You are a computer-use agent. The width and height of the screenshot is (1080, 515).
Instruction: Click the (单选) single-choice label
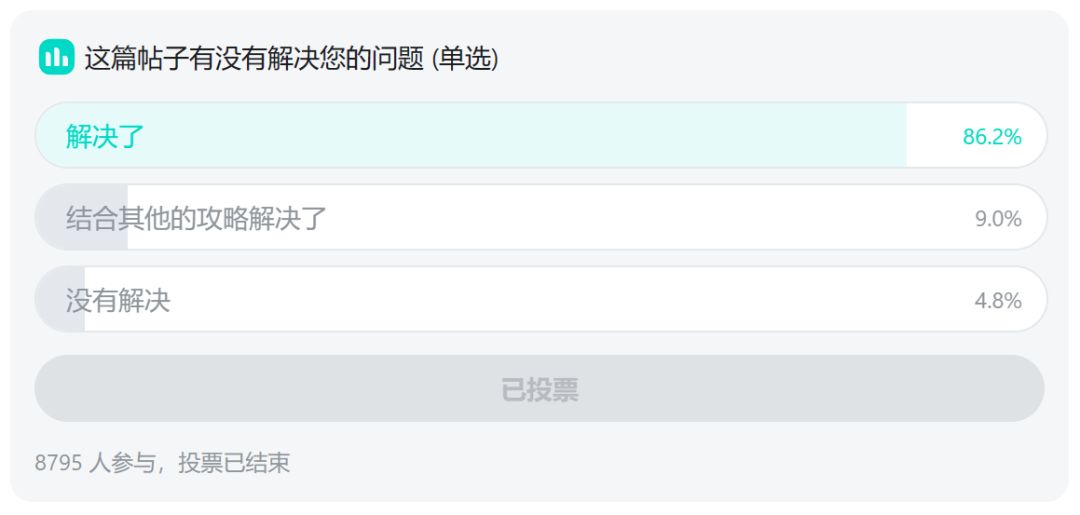[x=464, y=59]
